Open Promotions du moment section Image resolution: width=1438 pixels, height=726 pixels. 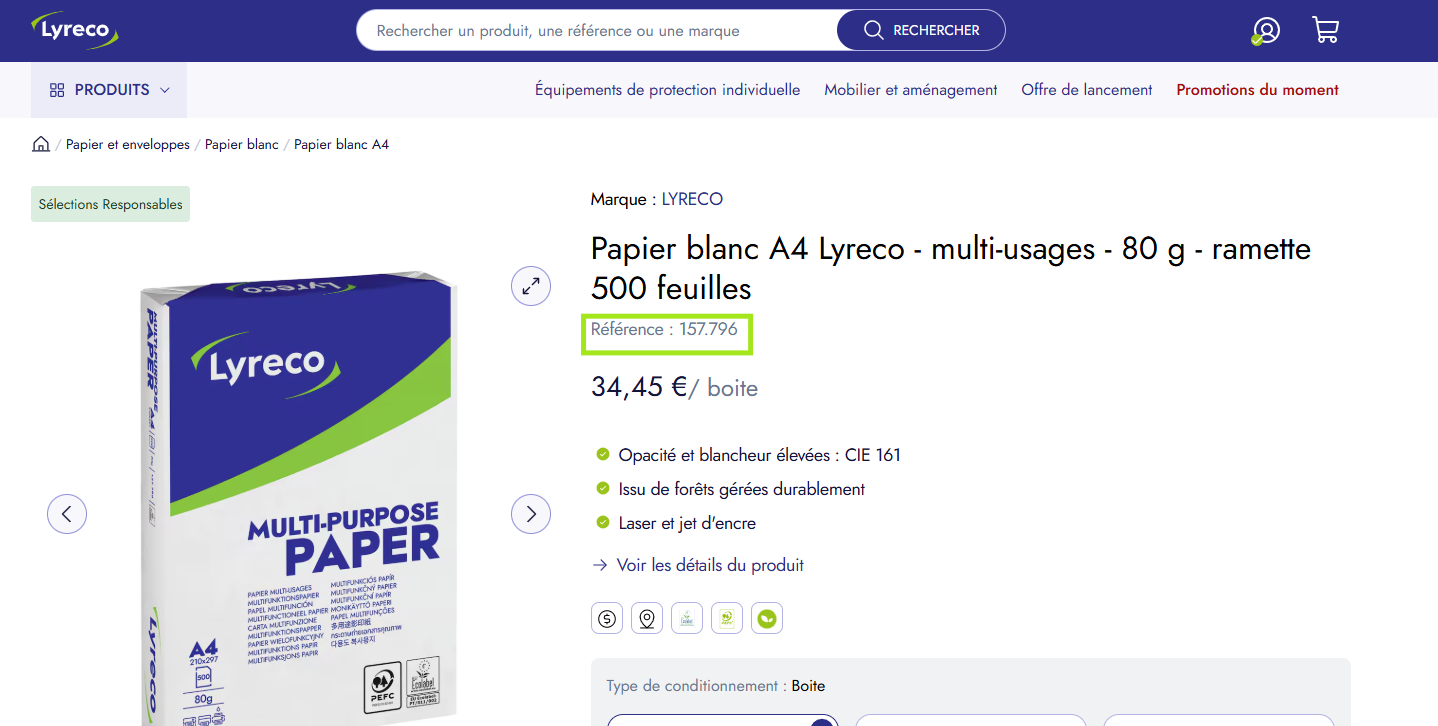point(1257,90)
